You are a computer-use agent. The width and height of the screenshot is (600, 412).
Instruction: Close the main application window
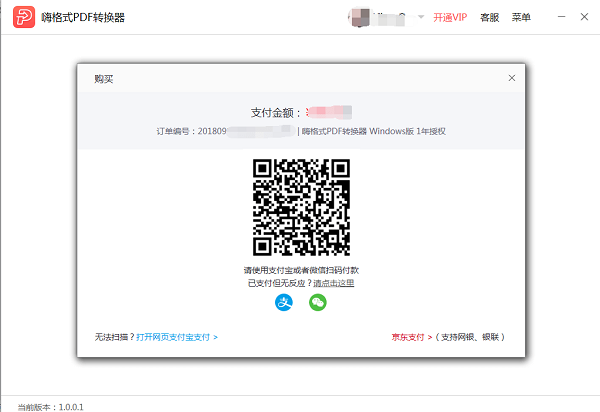point(584,17)
